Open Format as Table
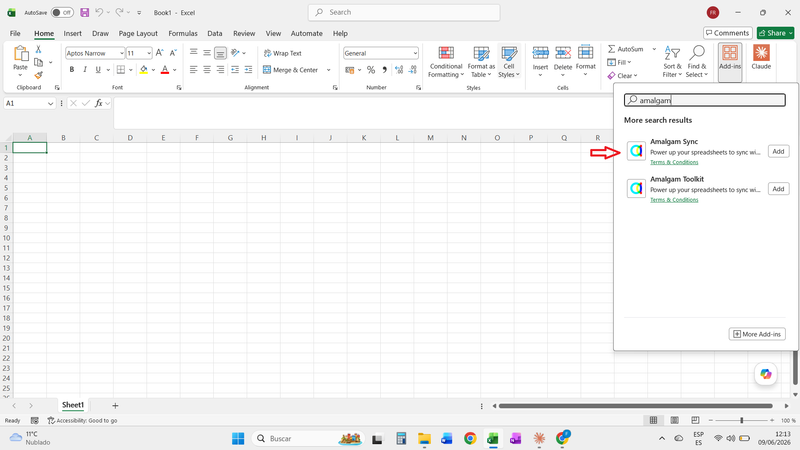800x450 pixels. (481, 62)
